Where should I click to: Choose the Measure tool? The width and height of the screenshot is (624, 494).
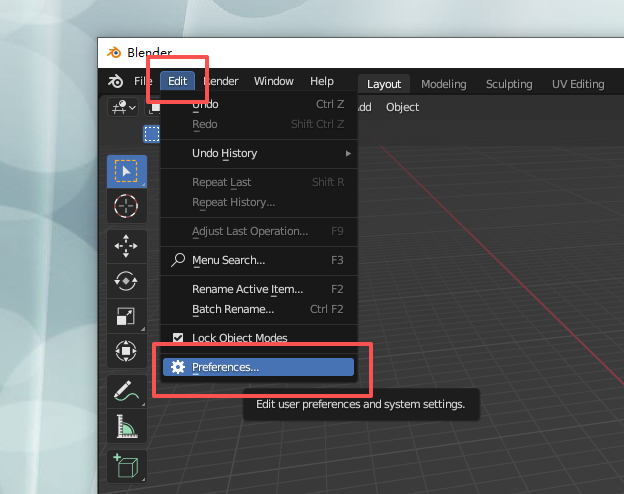[126, 427]
